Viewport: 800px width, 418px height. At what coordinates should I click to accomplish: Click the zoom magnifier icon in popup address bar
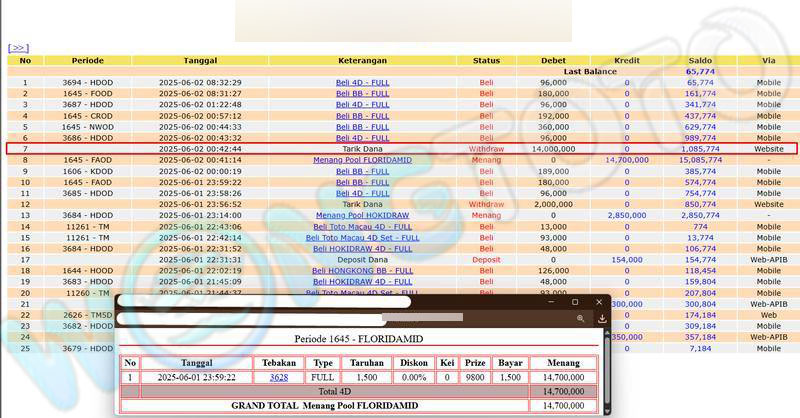click(580, 319)
